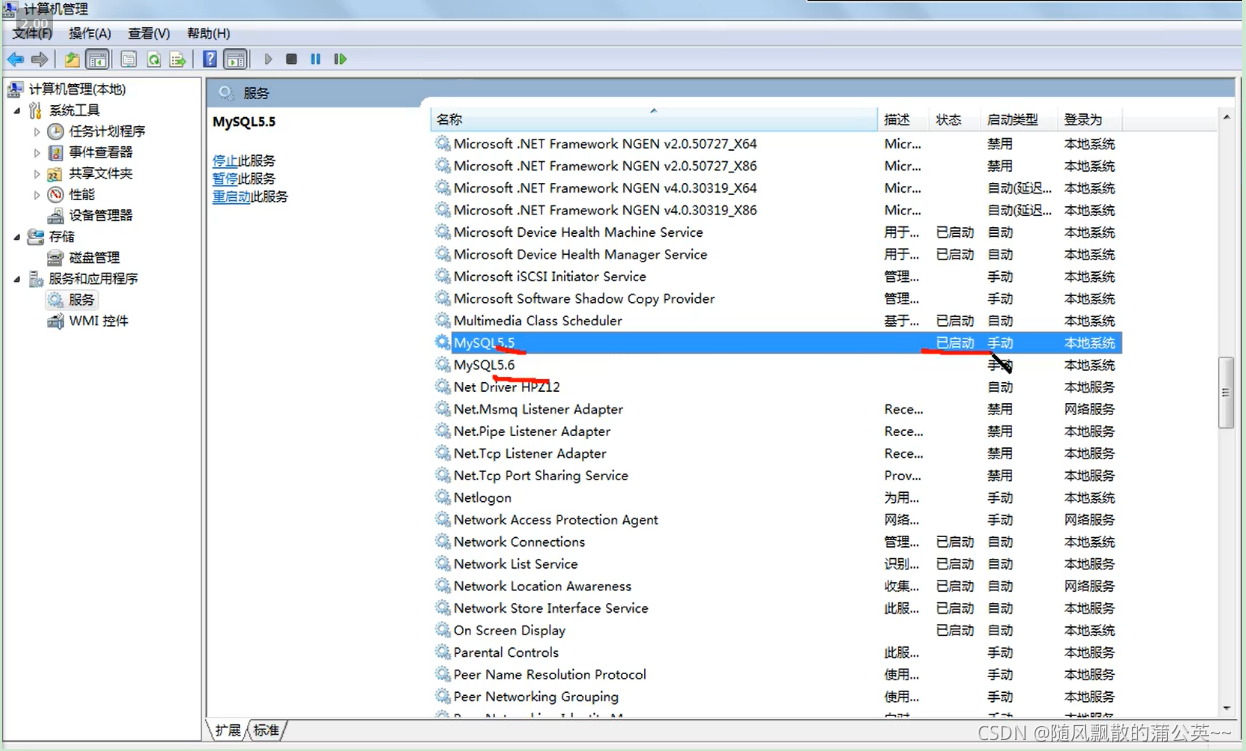Click the gear icon of Network List Service
Screen dimensions: 1246x751
(443, 563)
